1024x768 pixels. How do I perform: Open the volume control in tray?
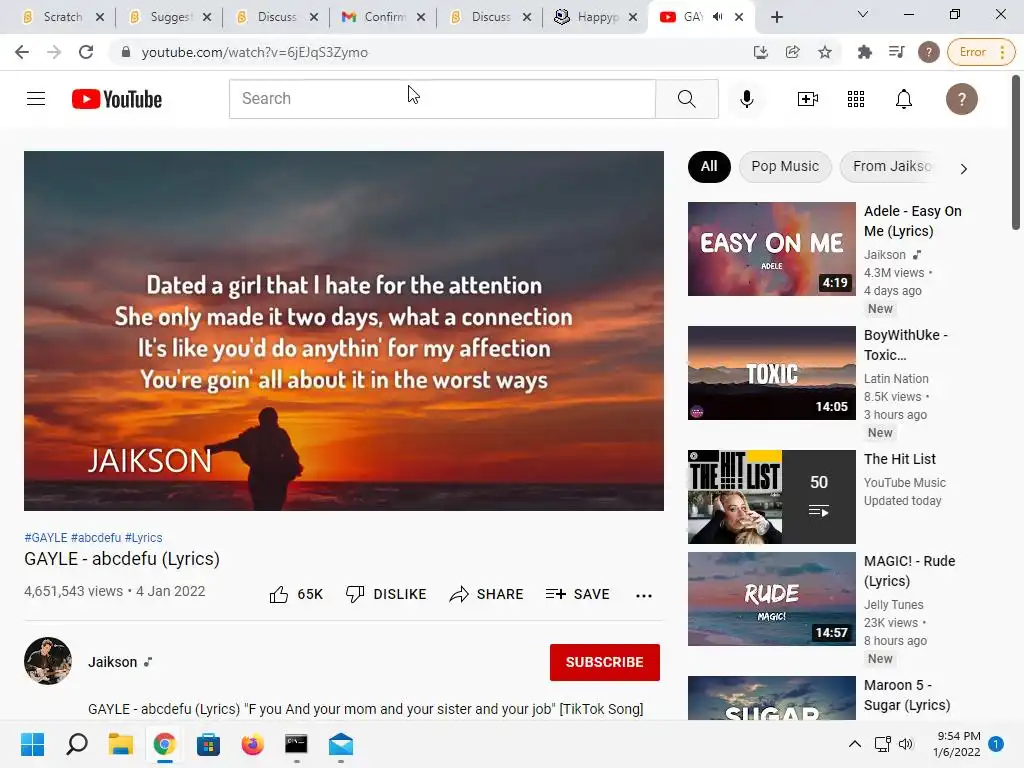pyautogui.click(x=906, y=744)
